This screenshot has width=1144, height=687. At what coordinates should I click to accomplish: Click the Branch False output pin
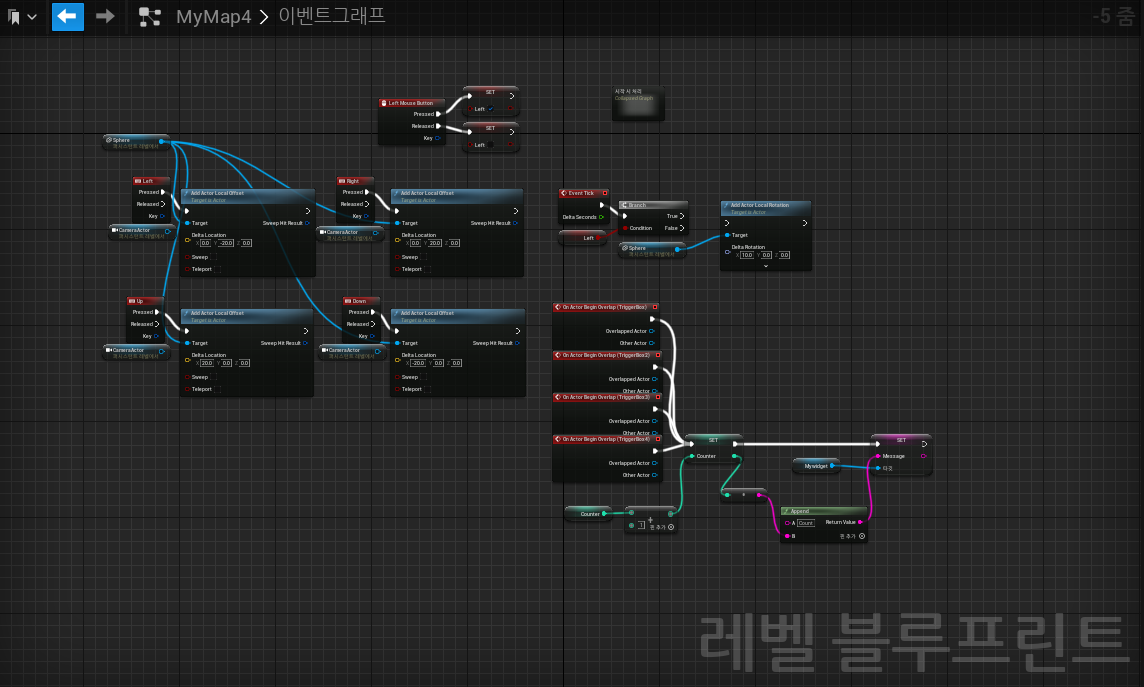(682, 228)
